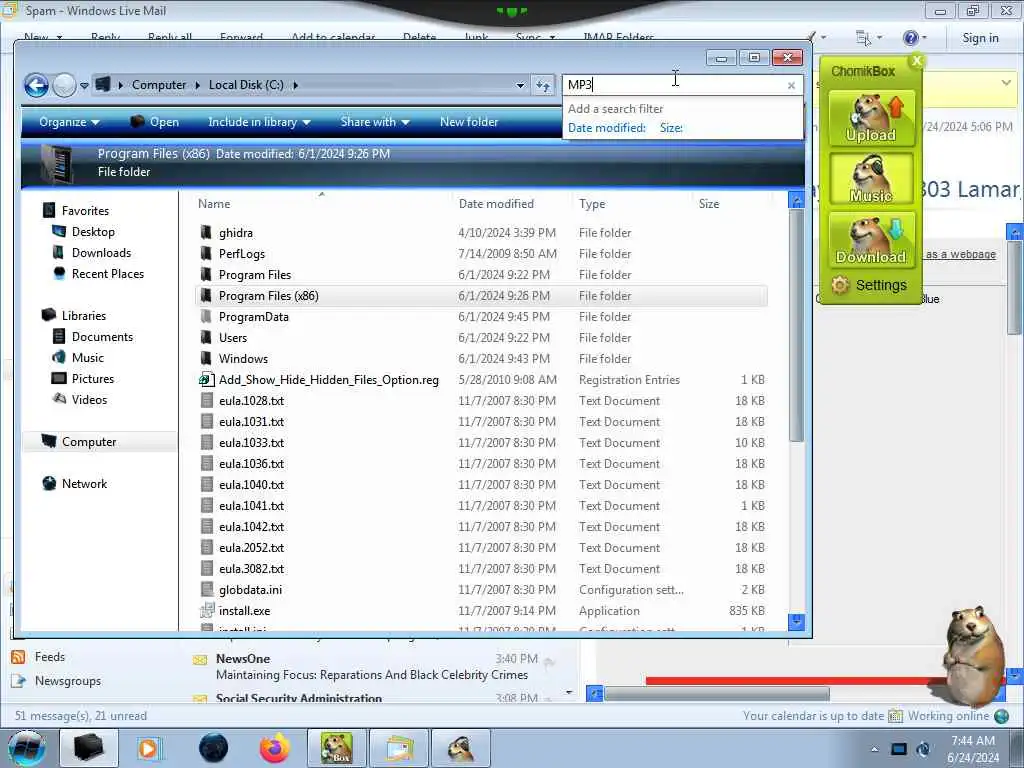The height and width of the screenshot is (768, 1024).
Task: Open Downloads in the Favorites list
Action: tap(101, 253)
